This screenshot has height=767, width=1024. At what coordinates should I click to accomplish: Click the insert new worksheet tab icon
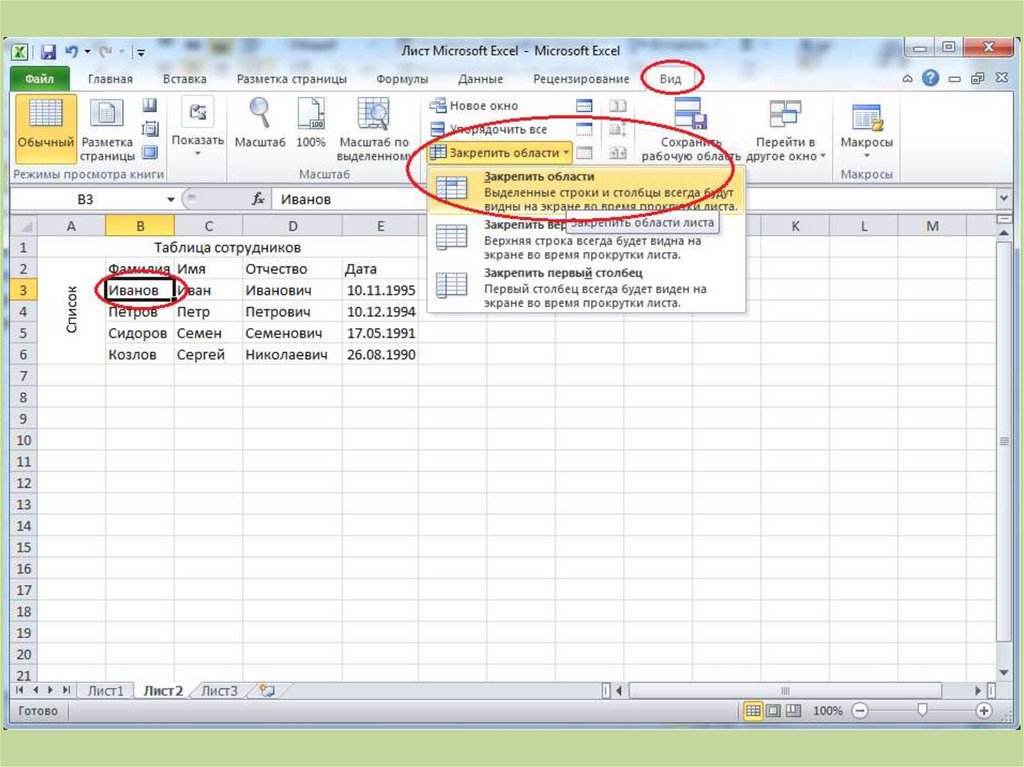[267, 690]
